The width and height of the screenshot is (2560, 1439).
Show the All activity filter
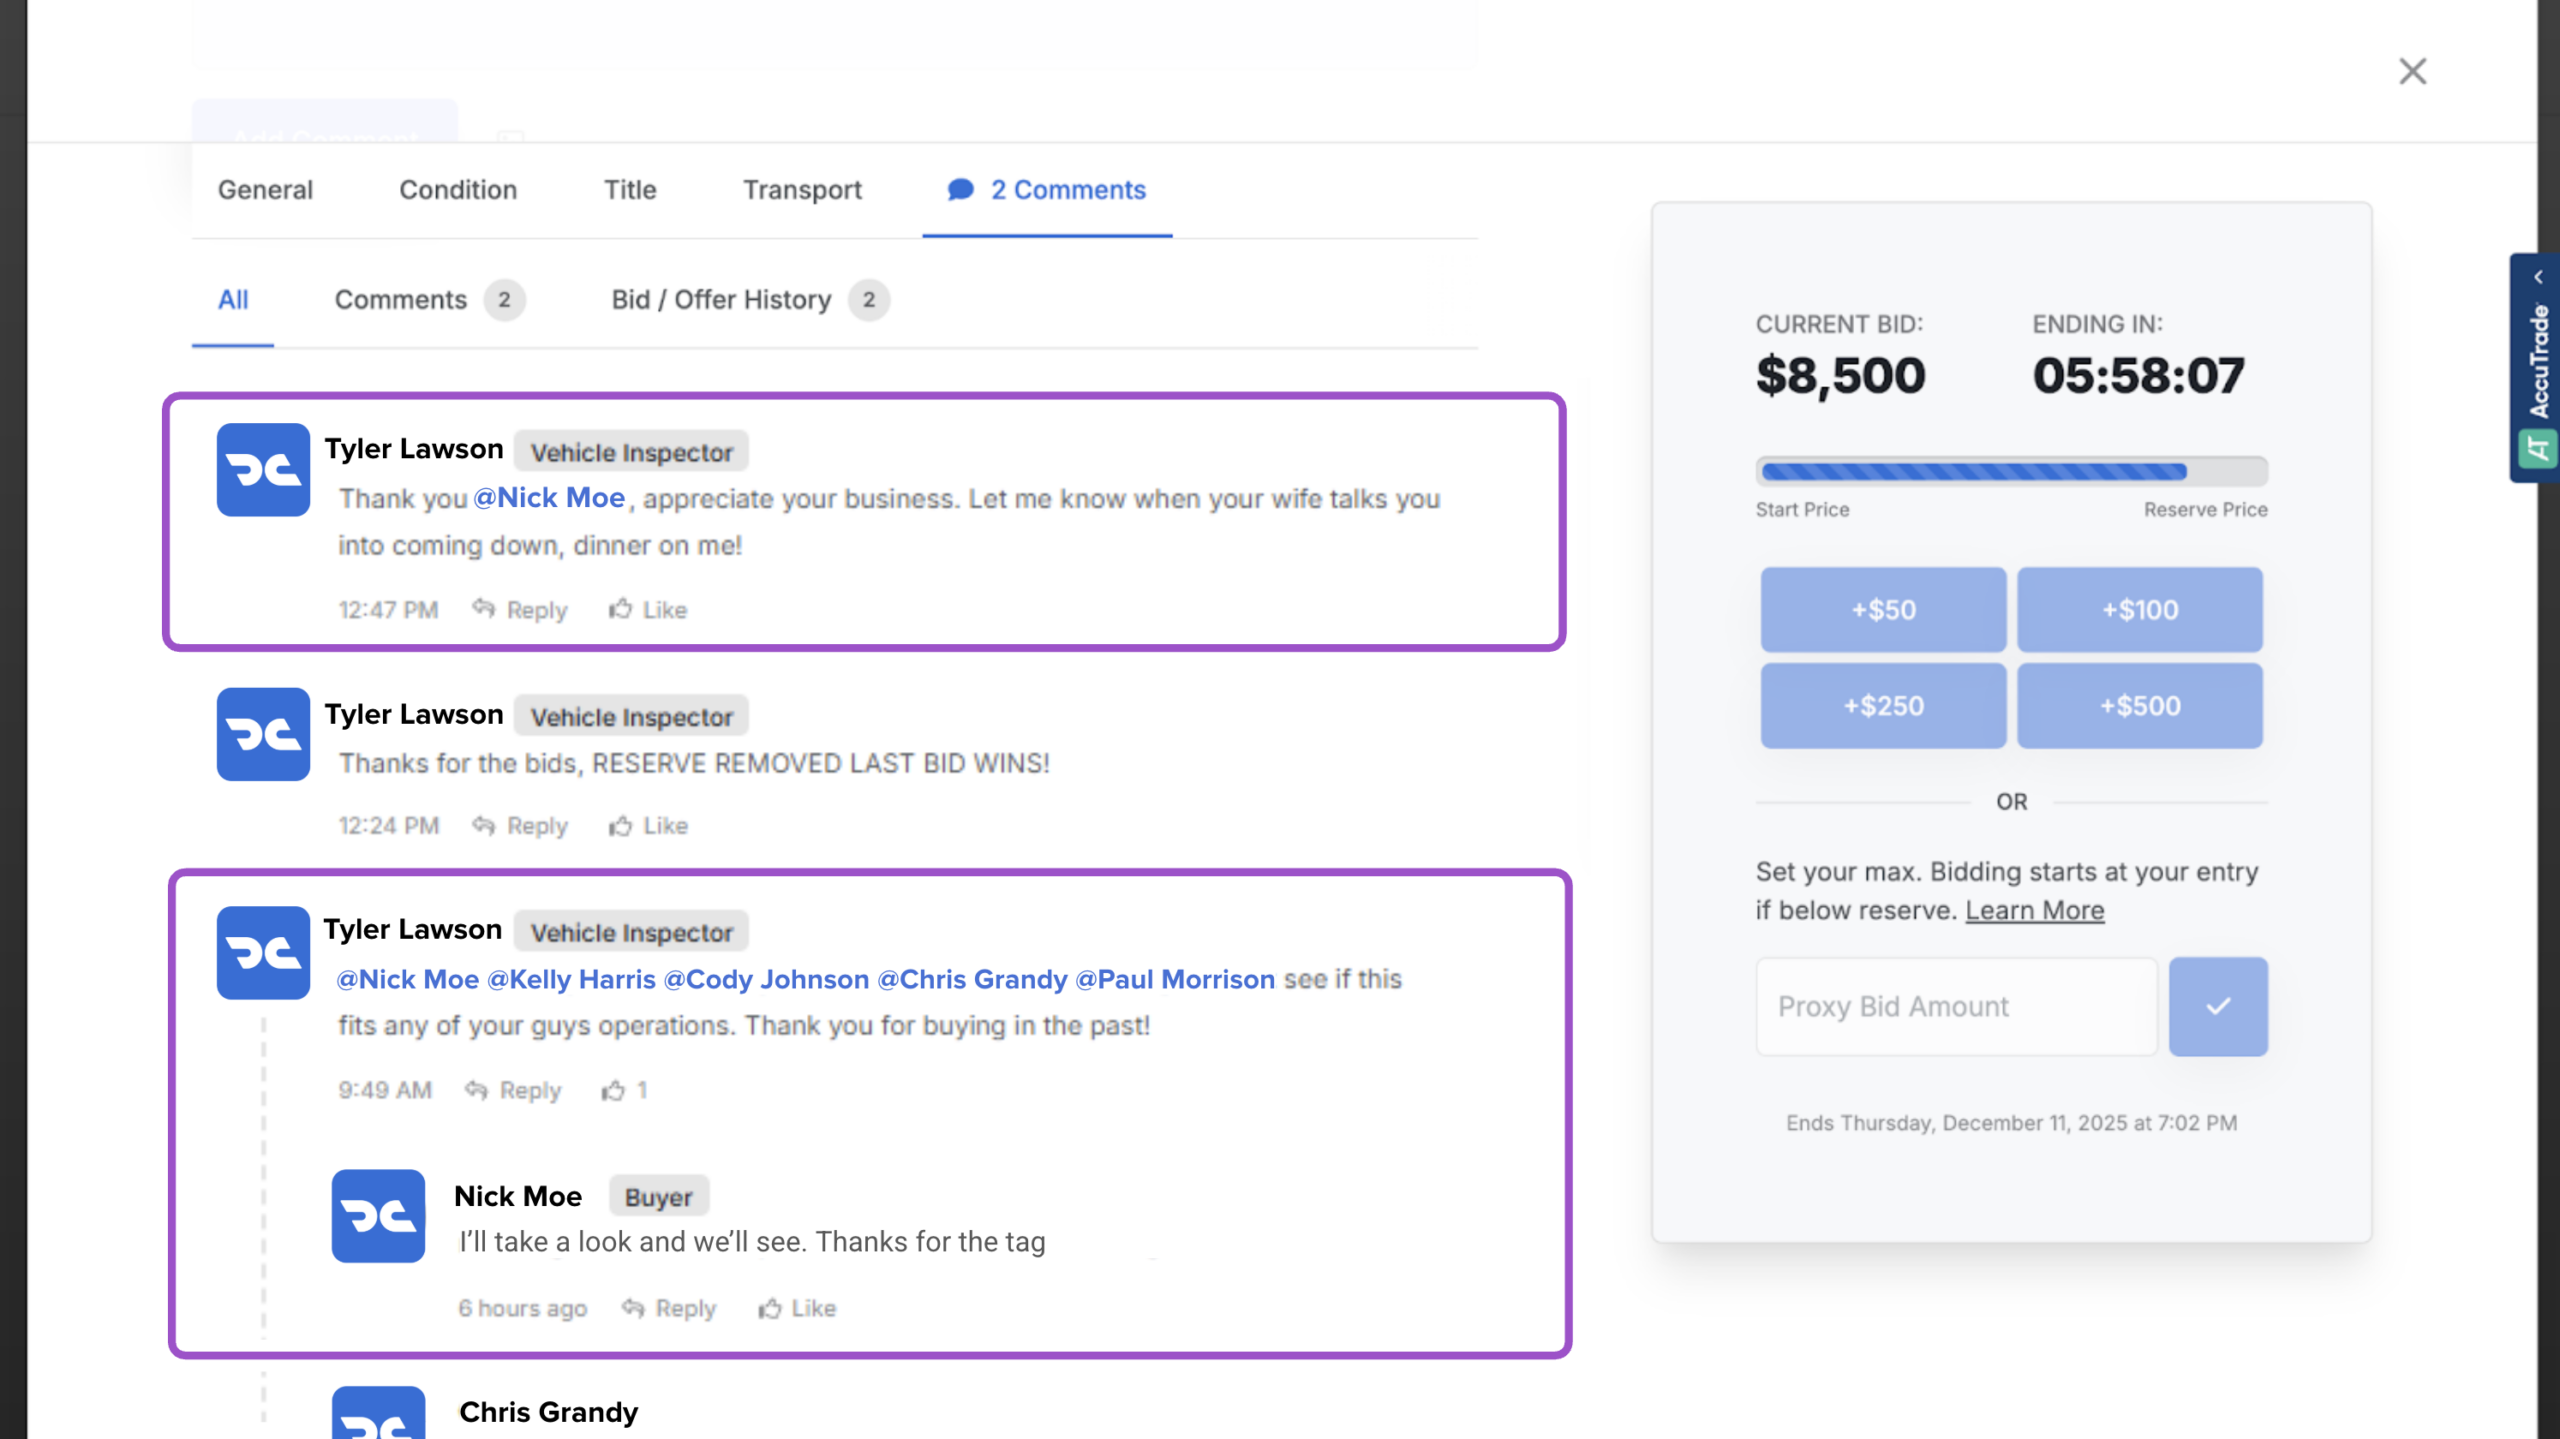click(x=233, y=300)
